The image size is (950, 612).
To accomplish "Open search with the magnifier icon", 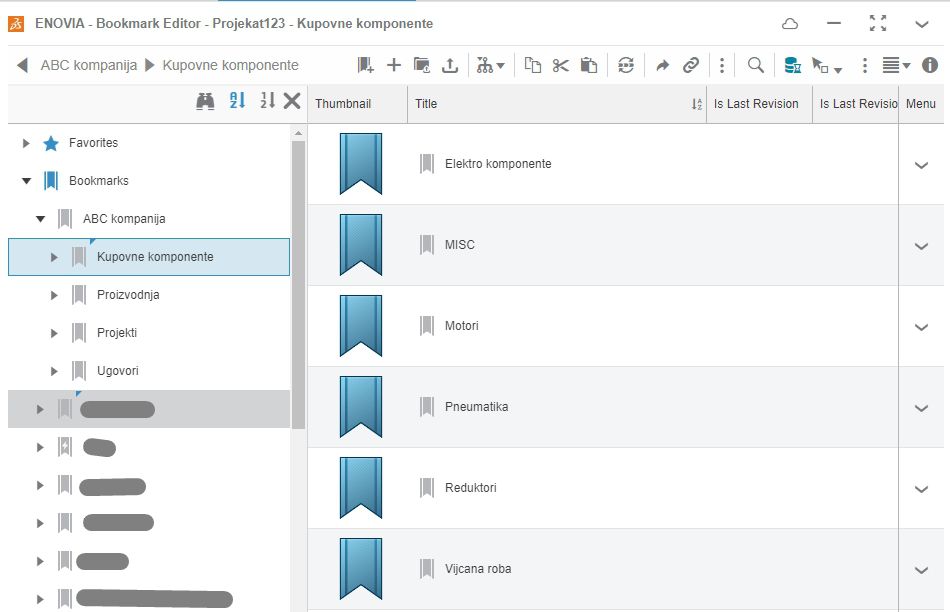I will 755,64.
